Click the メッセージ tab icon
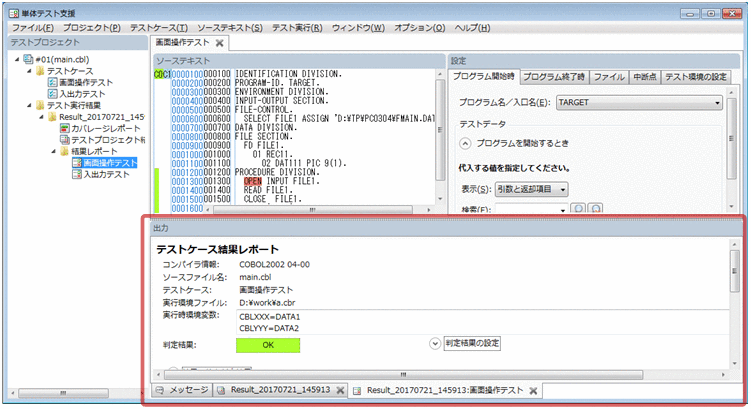The image size is (751, 409). [160, 390]
